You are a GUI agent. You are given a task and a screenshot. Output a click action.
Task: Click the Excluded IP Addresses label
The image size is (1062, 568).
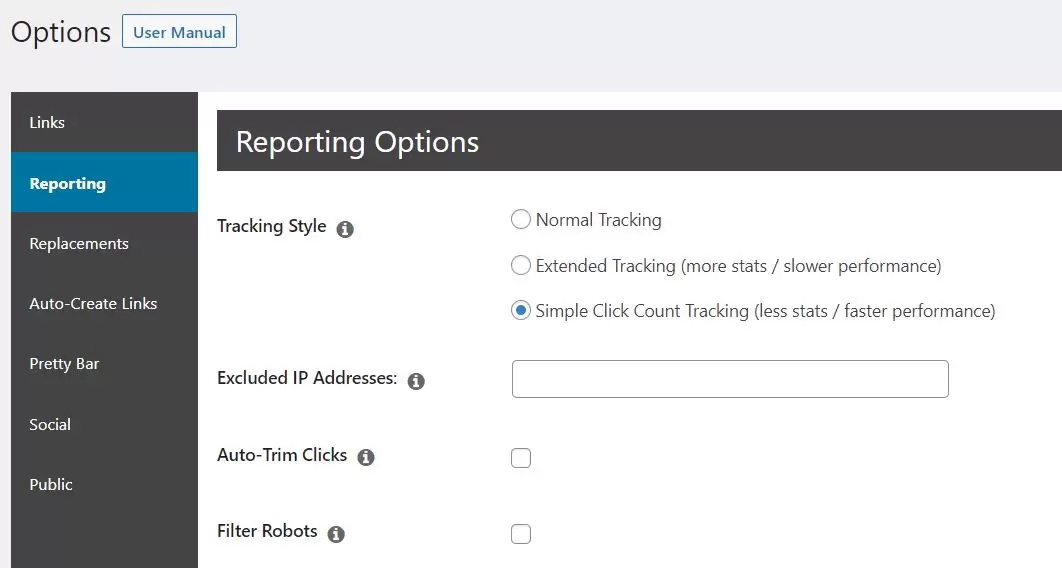tap(307, 378)
